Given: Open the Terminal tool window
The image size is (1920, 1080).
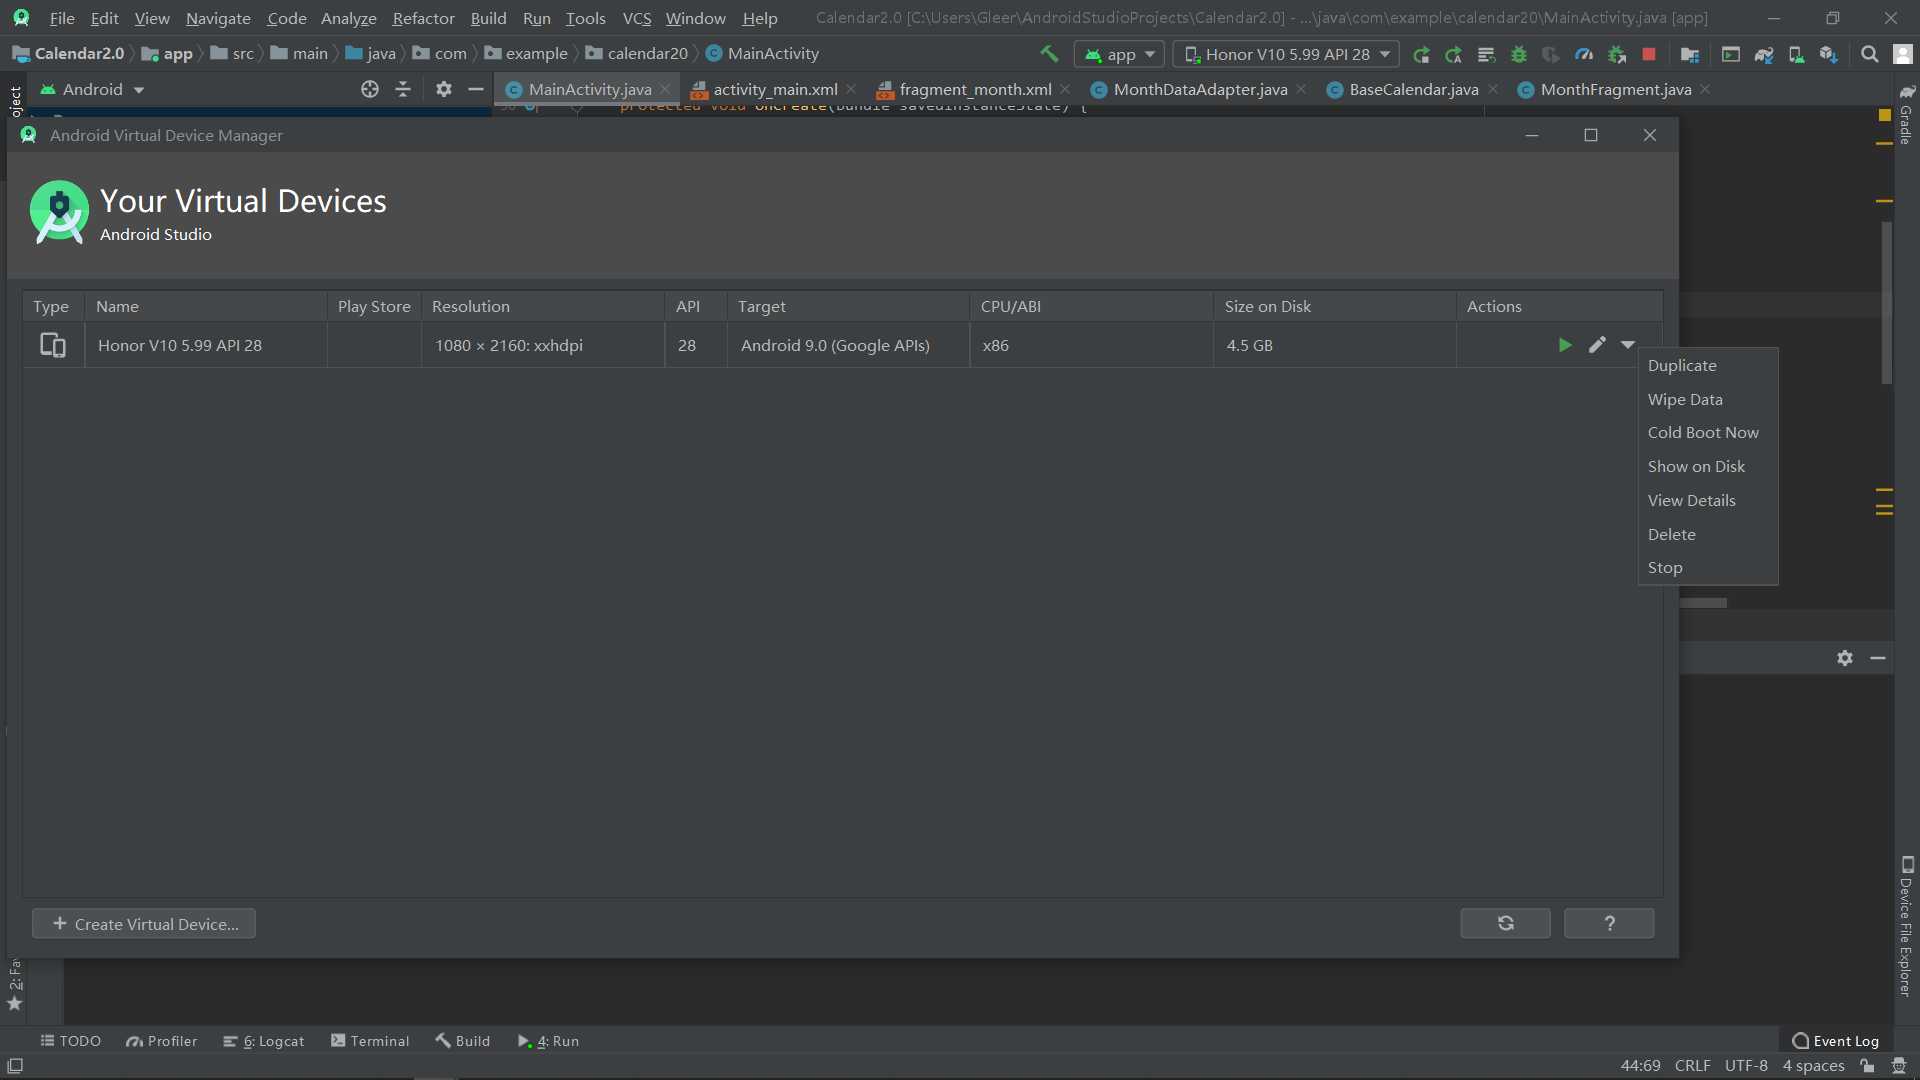Looking at the screenshot, I should pos(370,1041).
